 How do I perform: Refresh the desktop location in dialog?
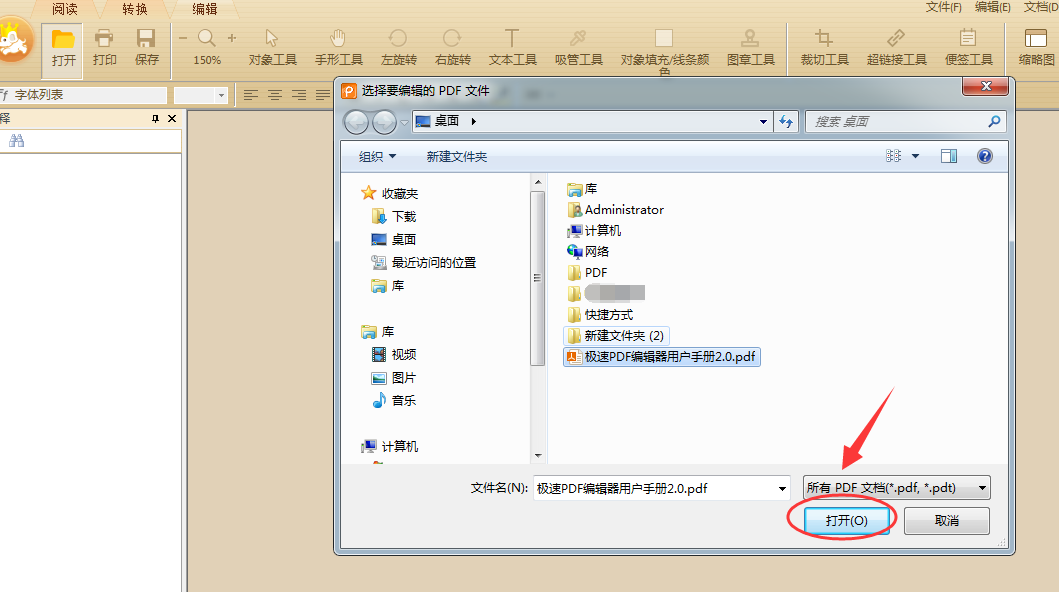(x=786, y=122)
